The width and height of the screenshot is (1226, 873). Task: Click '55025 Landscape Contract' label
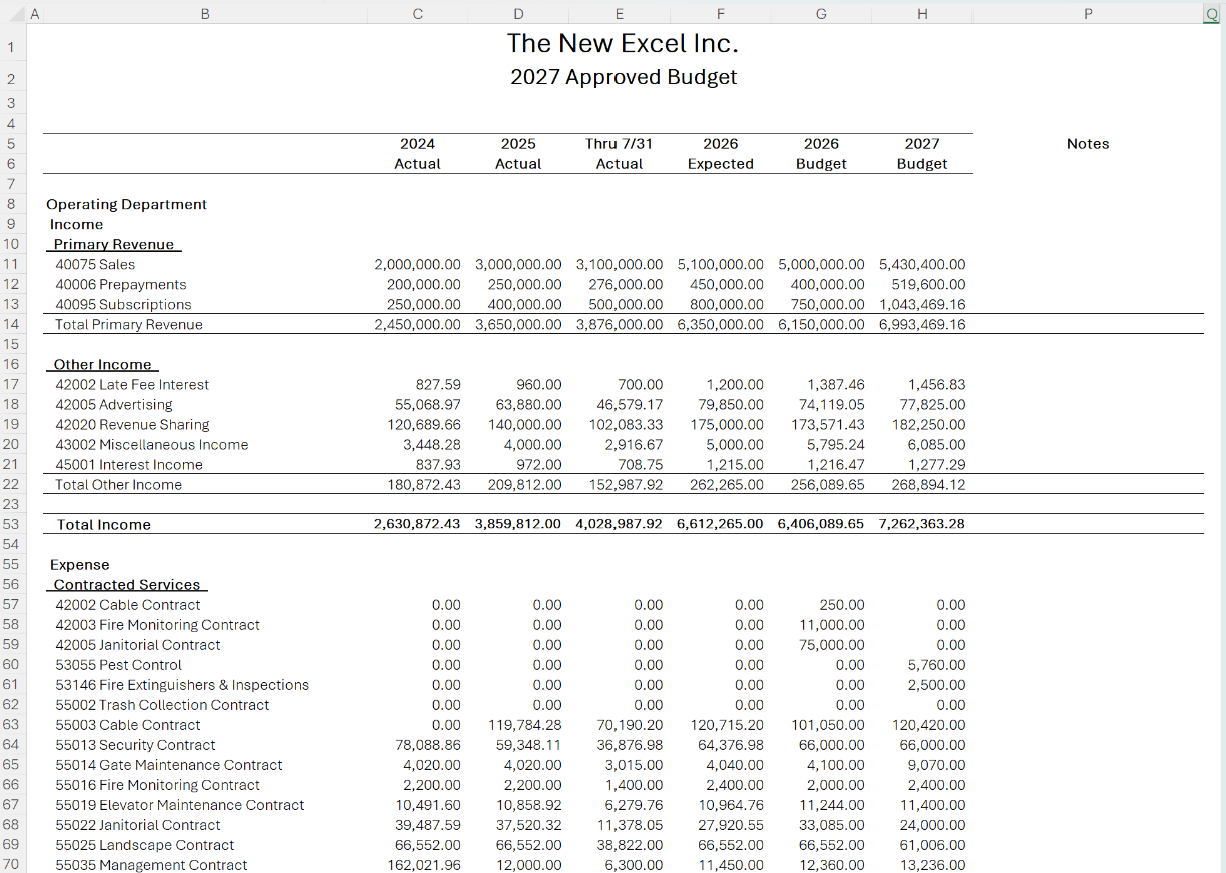click(x=145, y=844)
